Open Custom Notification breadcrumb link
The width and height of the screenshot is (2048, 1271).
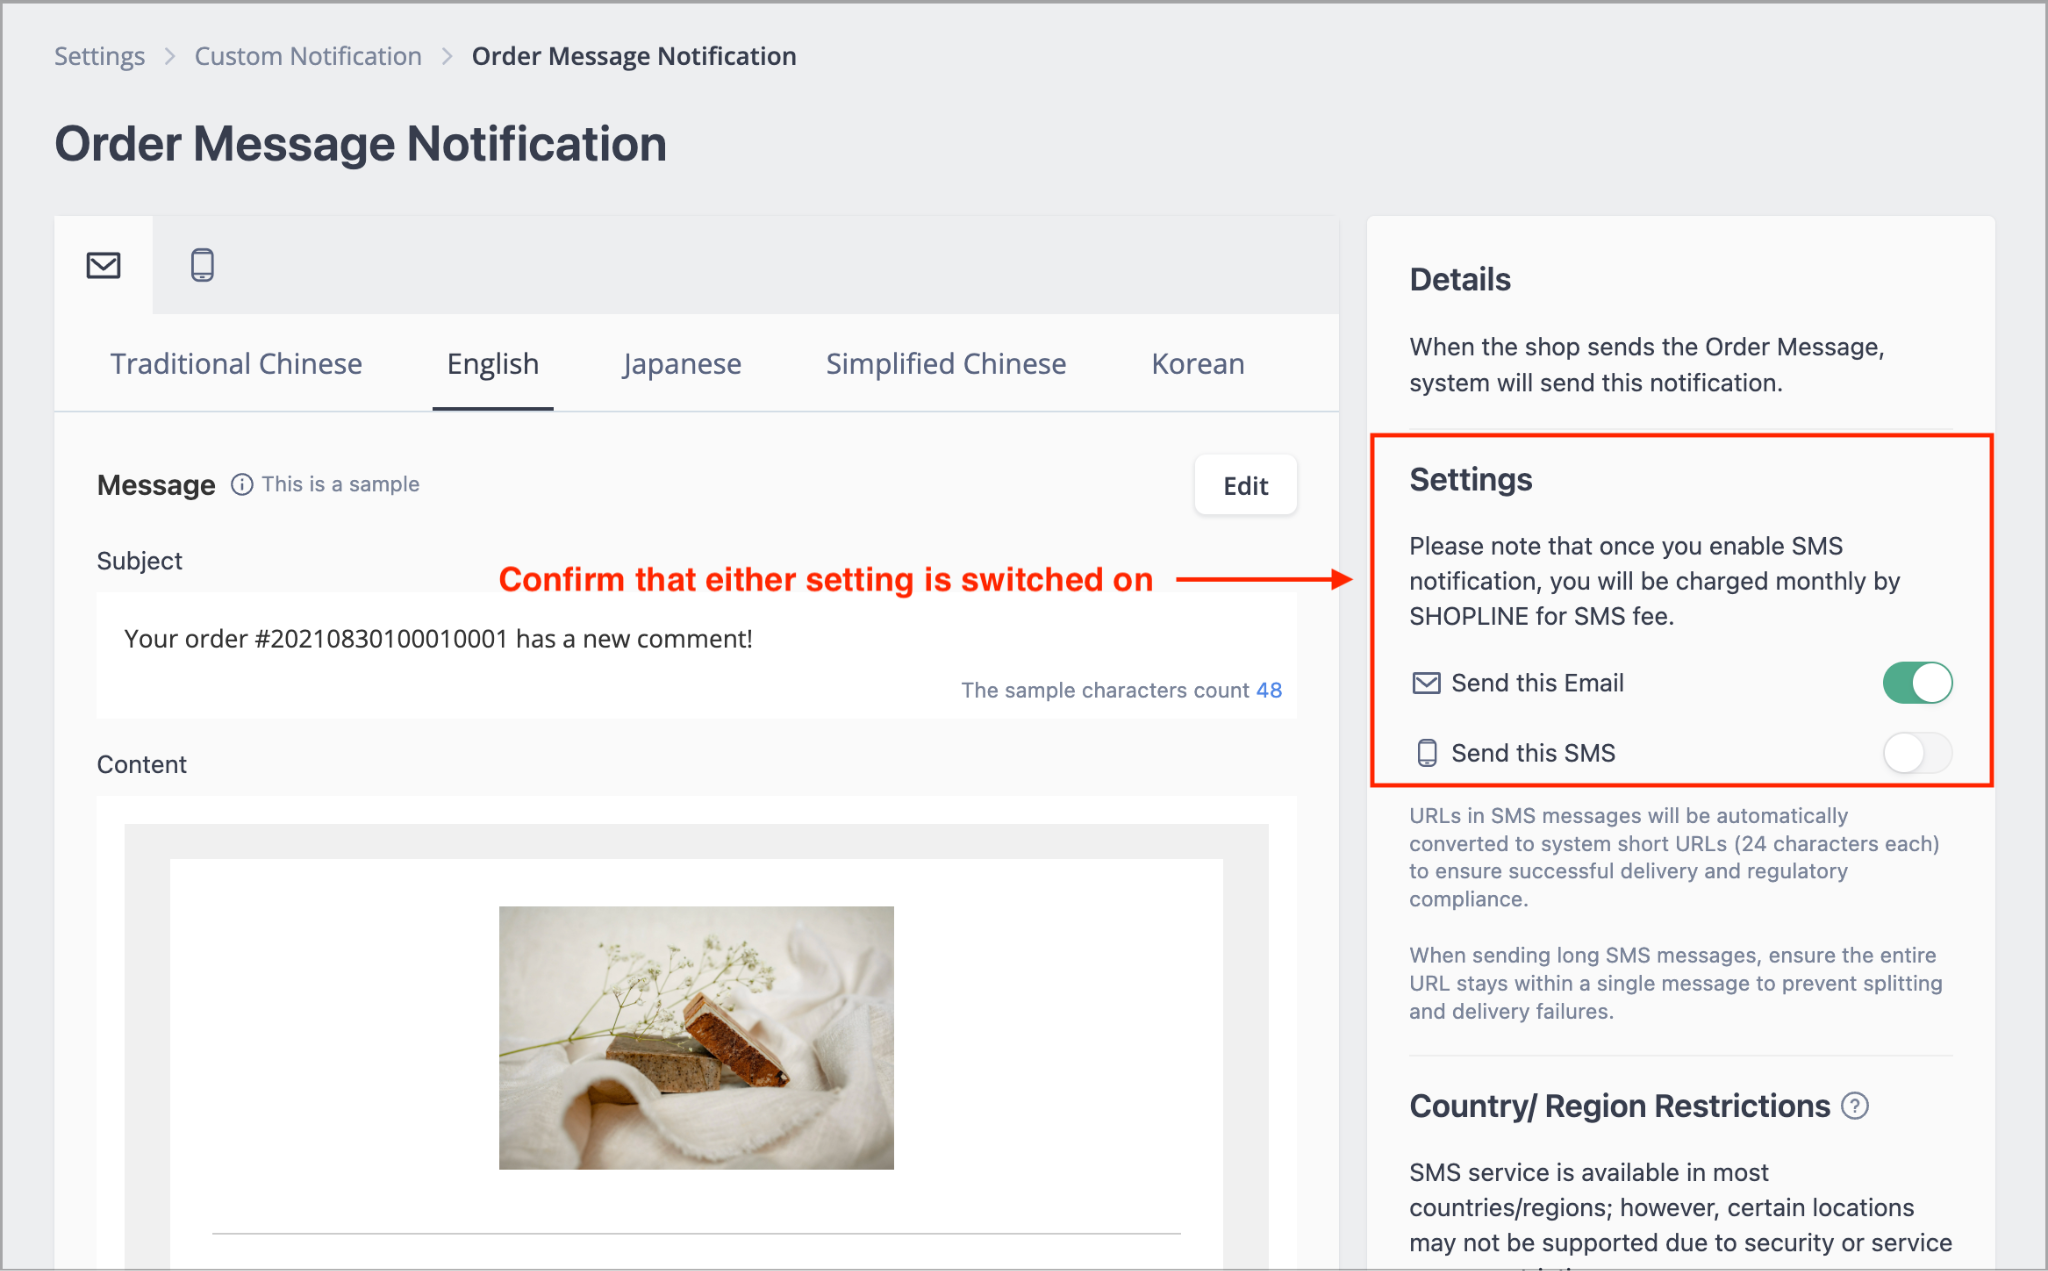308,56
